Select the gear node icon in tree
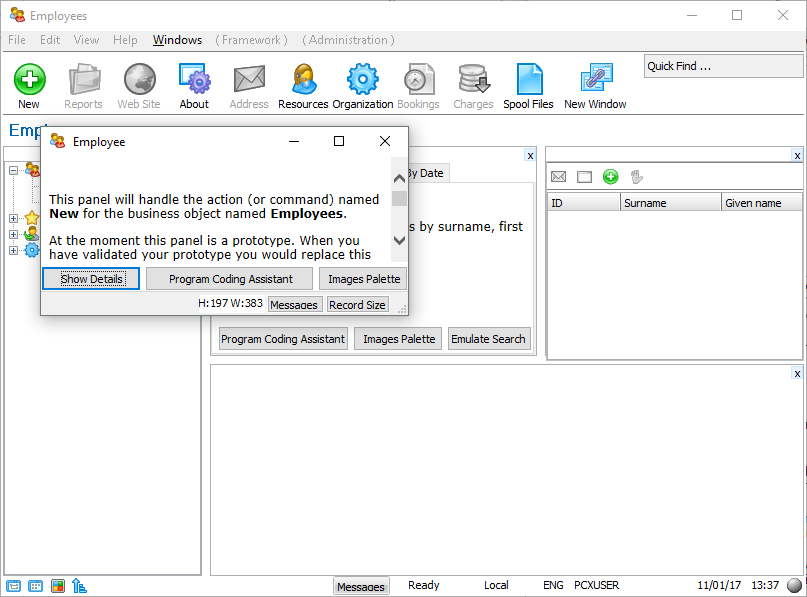The width and height of the screenshot is (807, 597). [x=32, y=250]
